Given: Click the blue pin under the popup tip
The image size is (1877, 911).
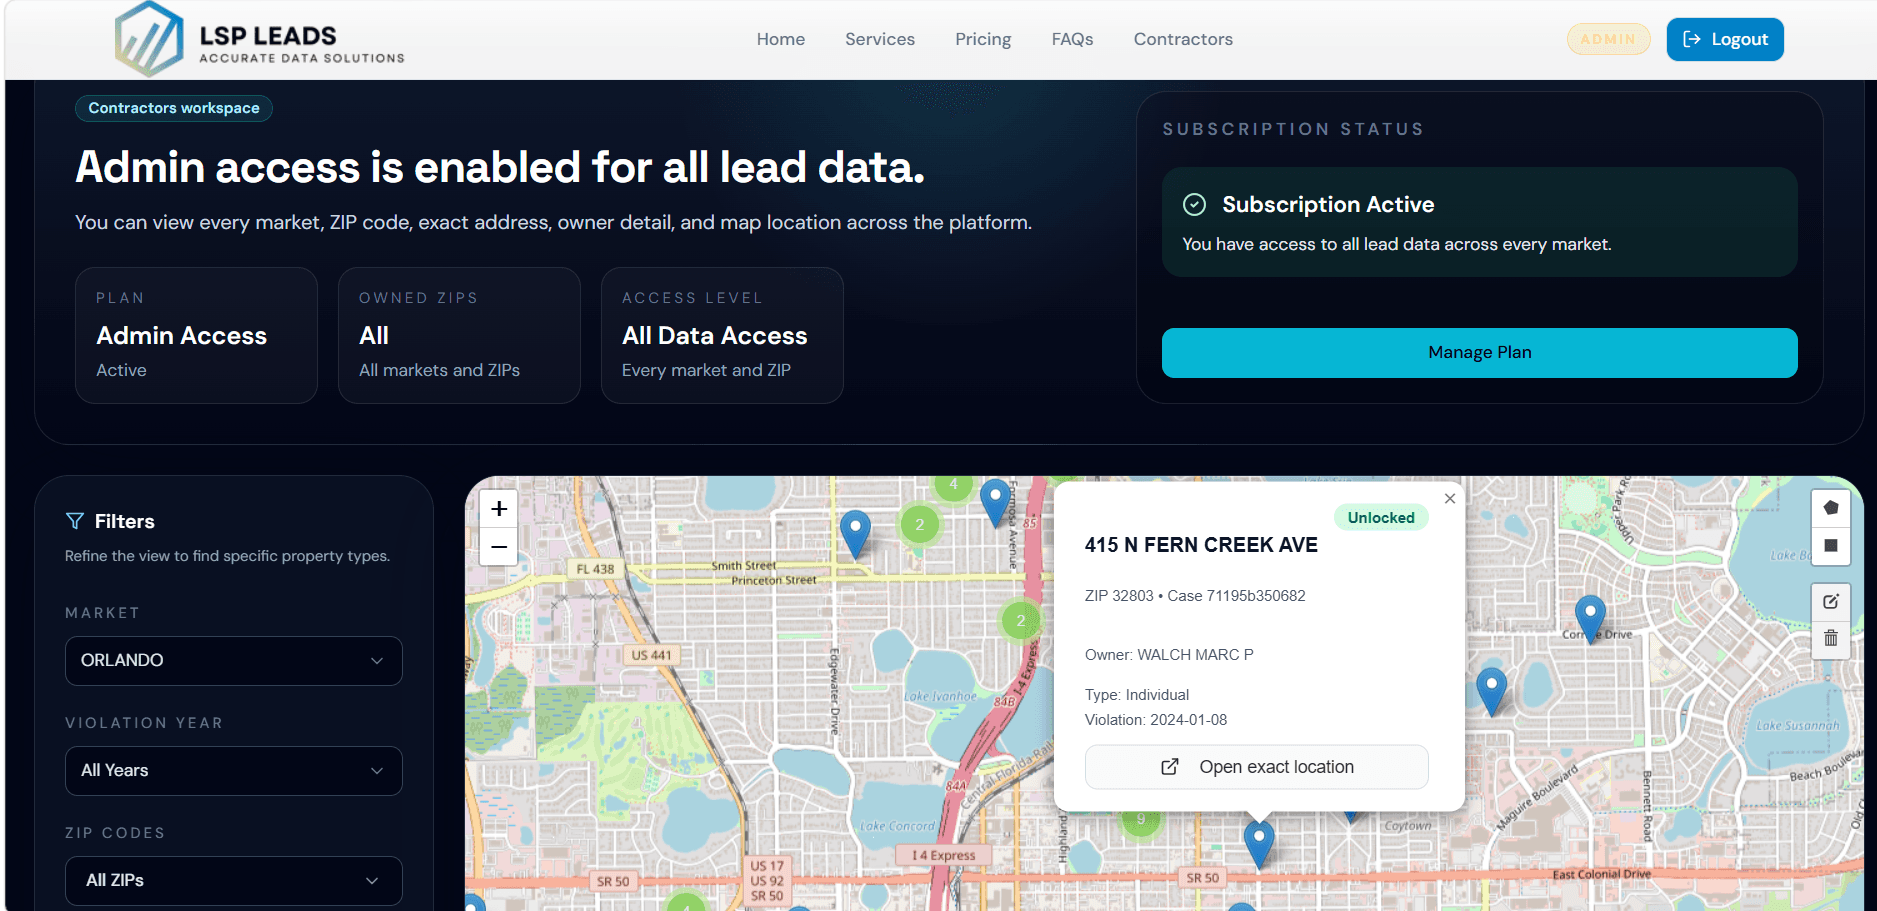Looking at the screenshot, I should click(x=1259, y=843).
